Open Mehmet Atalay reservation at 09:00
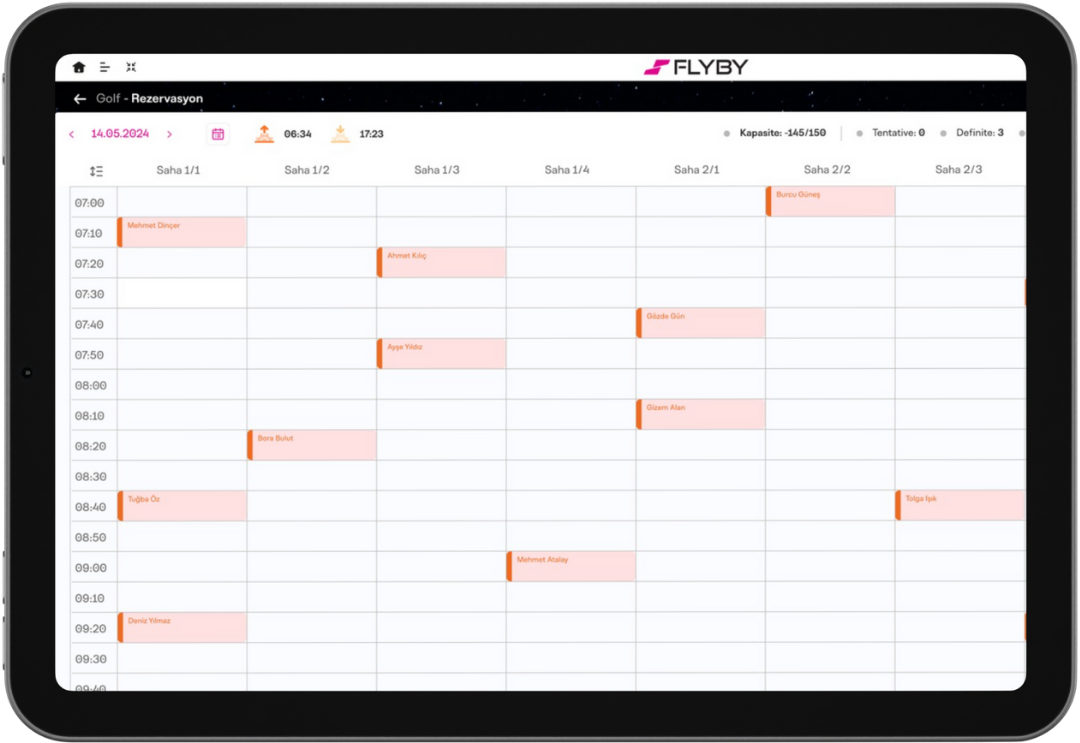The image size is (1080, 743). tap(571, 566)
